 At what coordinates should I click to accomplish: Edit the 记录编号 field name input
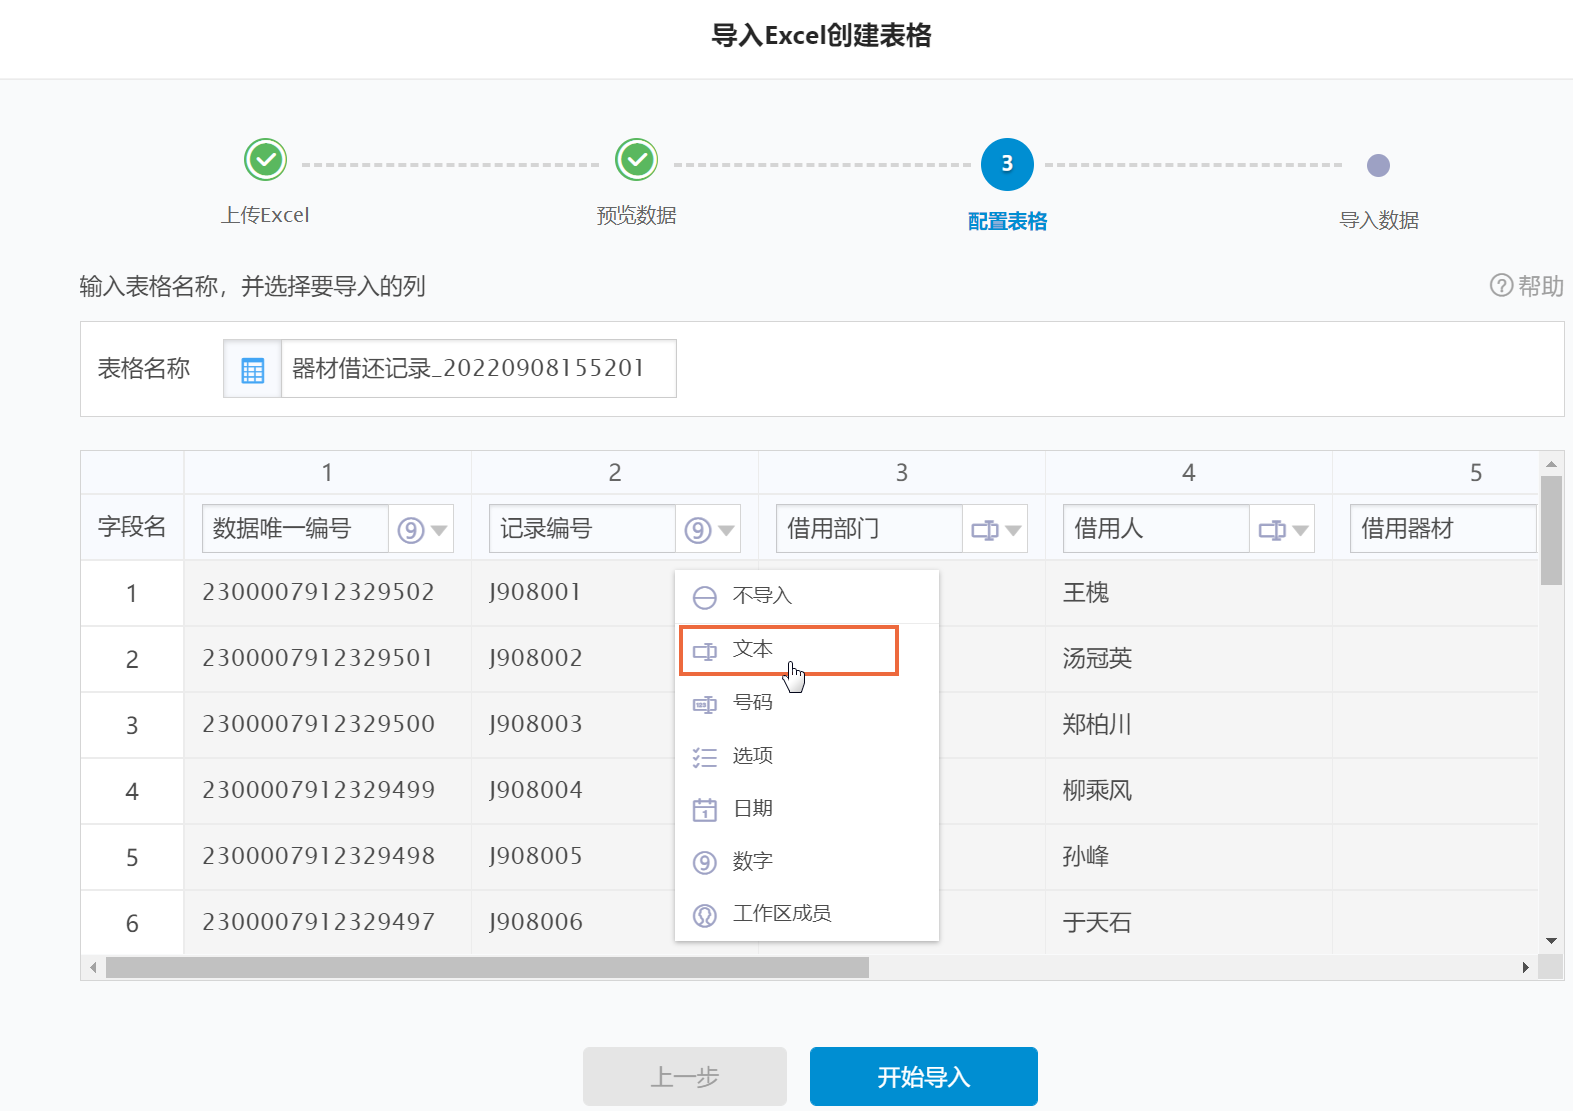(x=582, y=529)
